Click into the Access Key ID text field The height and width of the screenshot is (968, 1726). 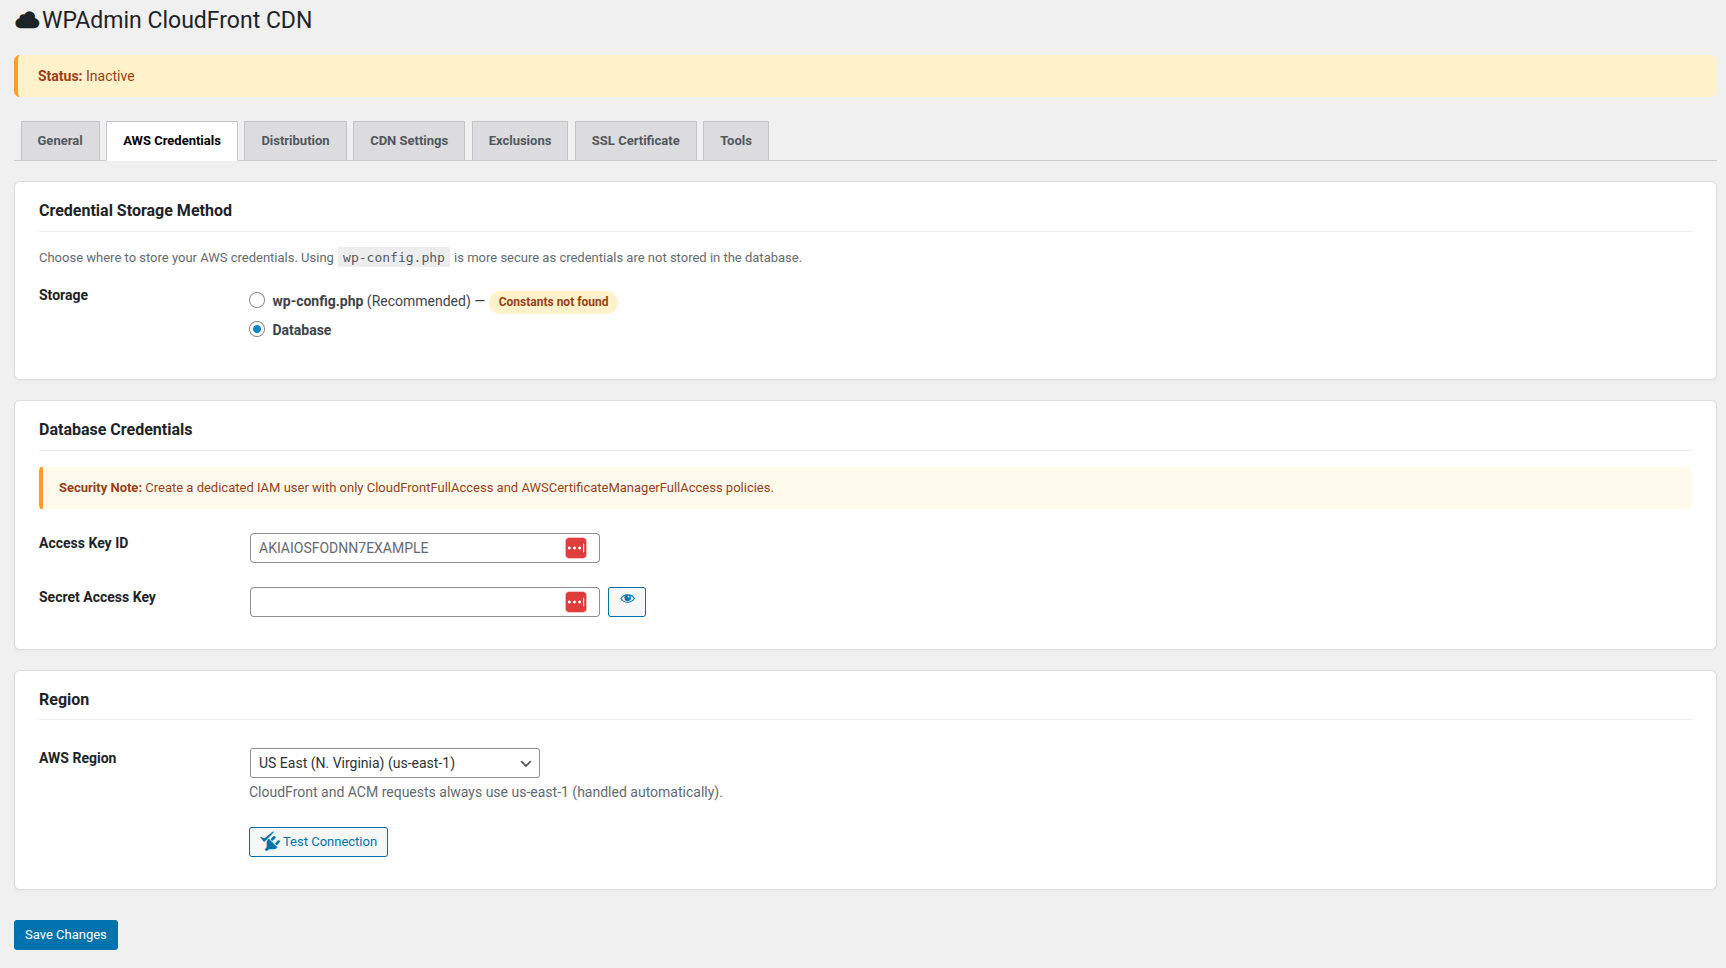point(405,548)
